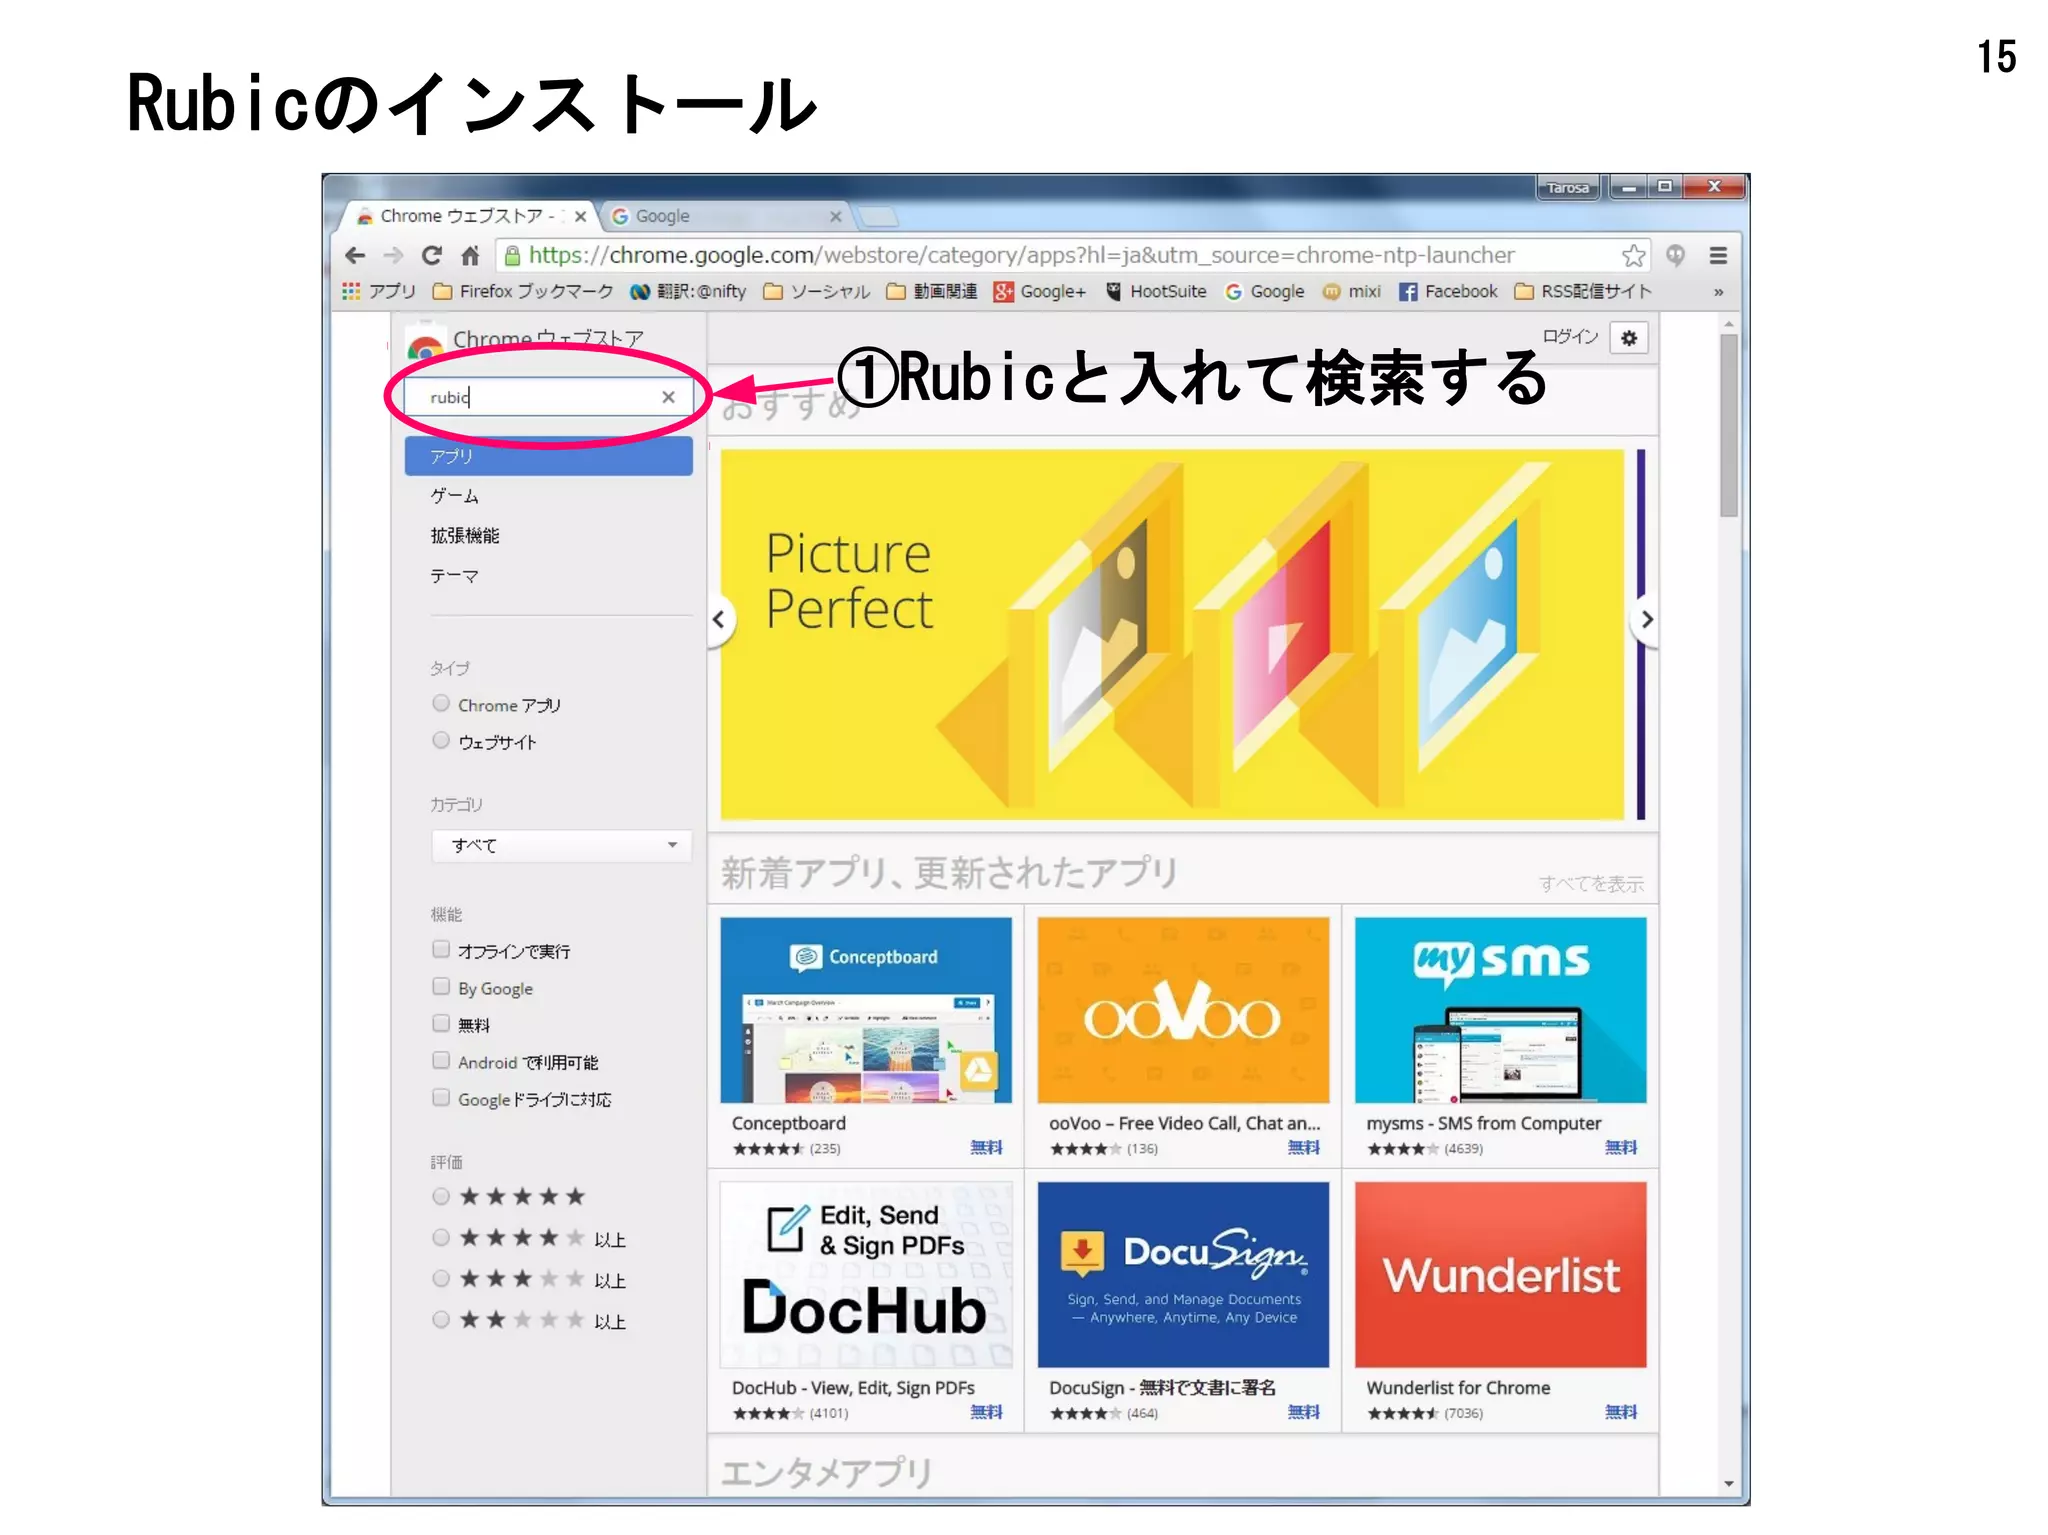Select the アプリ category in sidebar
Screen dimensions: 2048x1535
(x=548, y=456)
